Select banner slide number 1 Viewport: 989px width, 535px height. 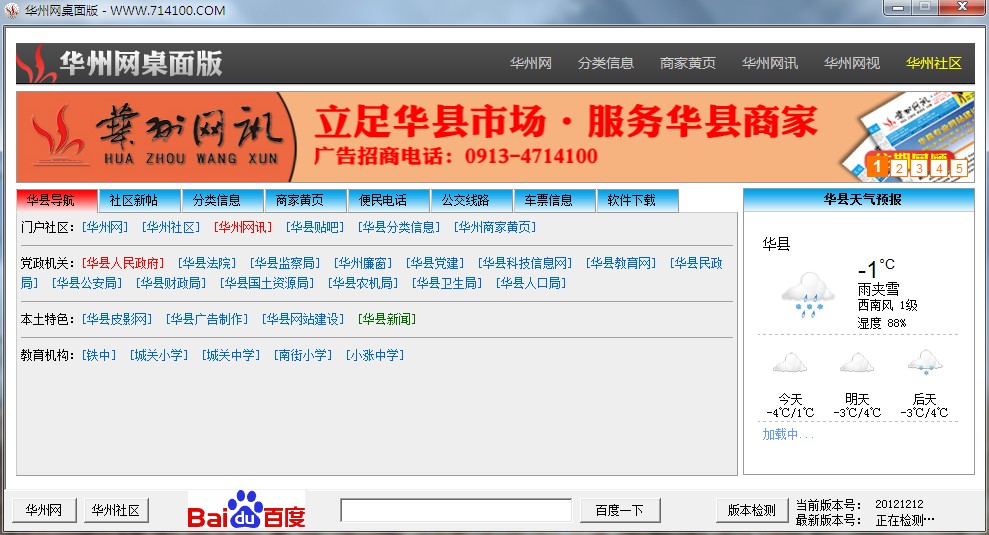[877, 166]
